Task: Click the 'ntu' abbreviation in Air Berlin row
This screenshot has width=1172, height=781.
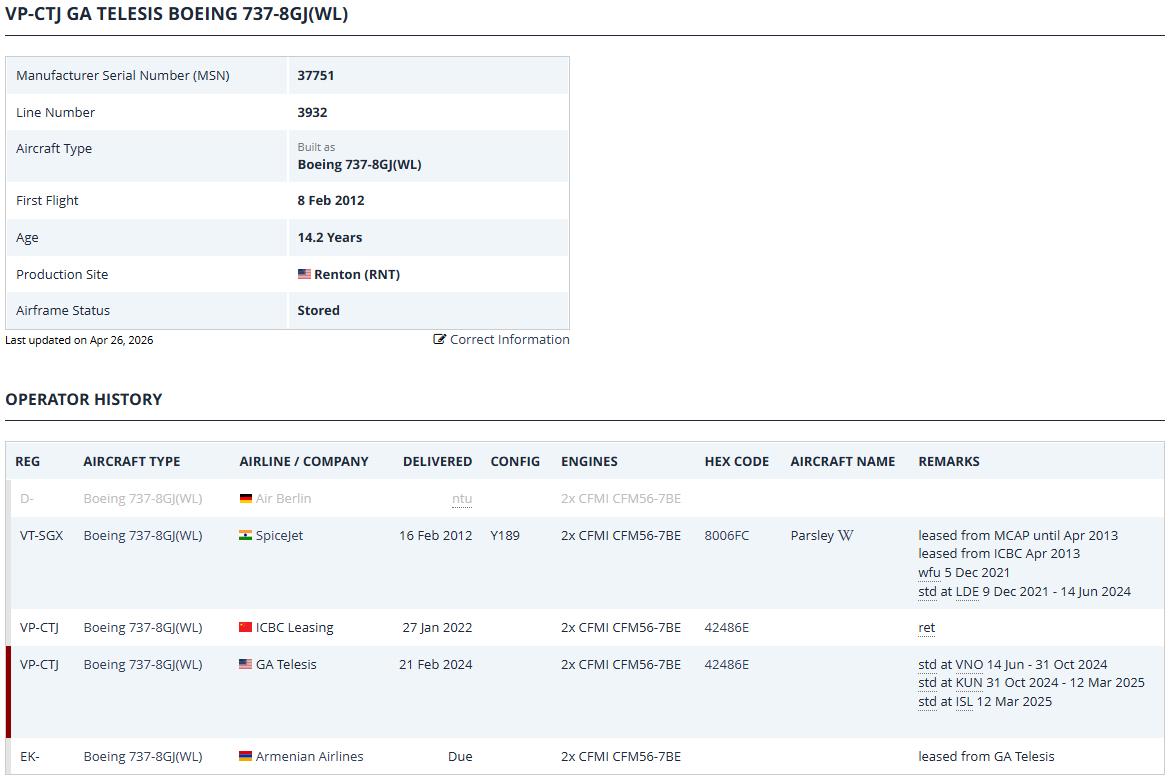Action: (461, 499)
